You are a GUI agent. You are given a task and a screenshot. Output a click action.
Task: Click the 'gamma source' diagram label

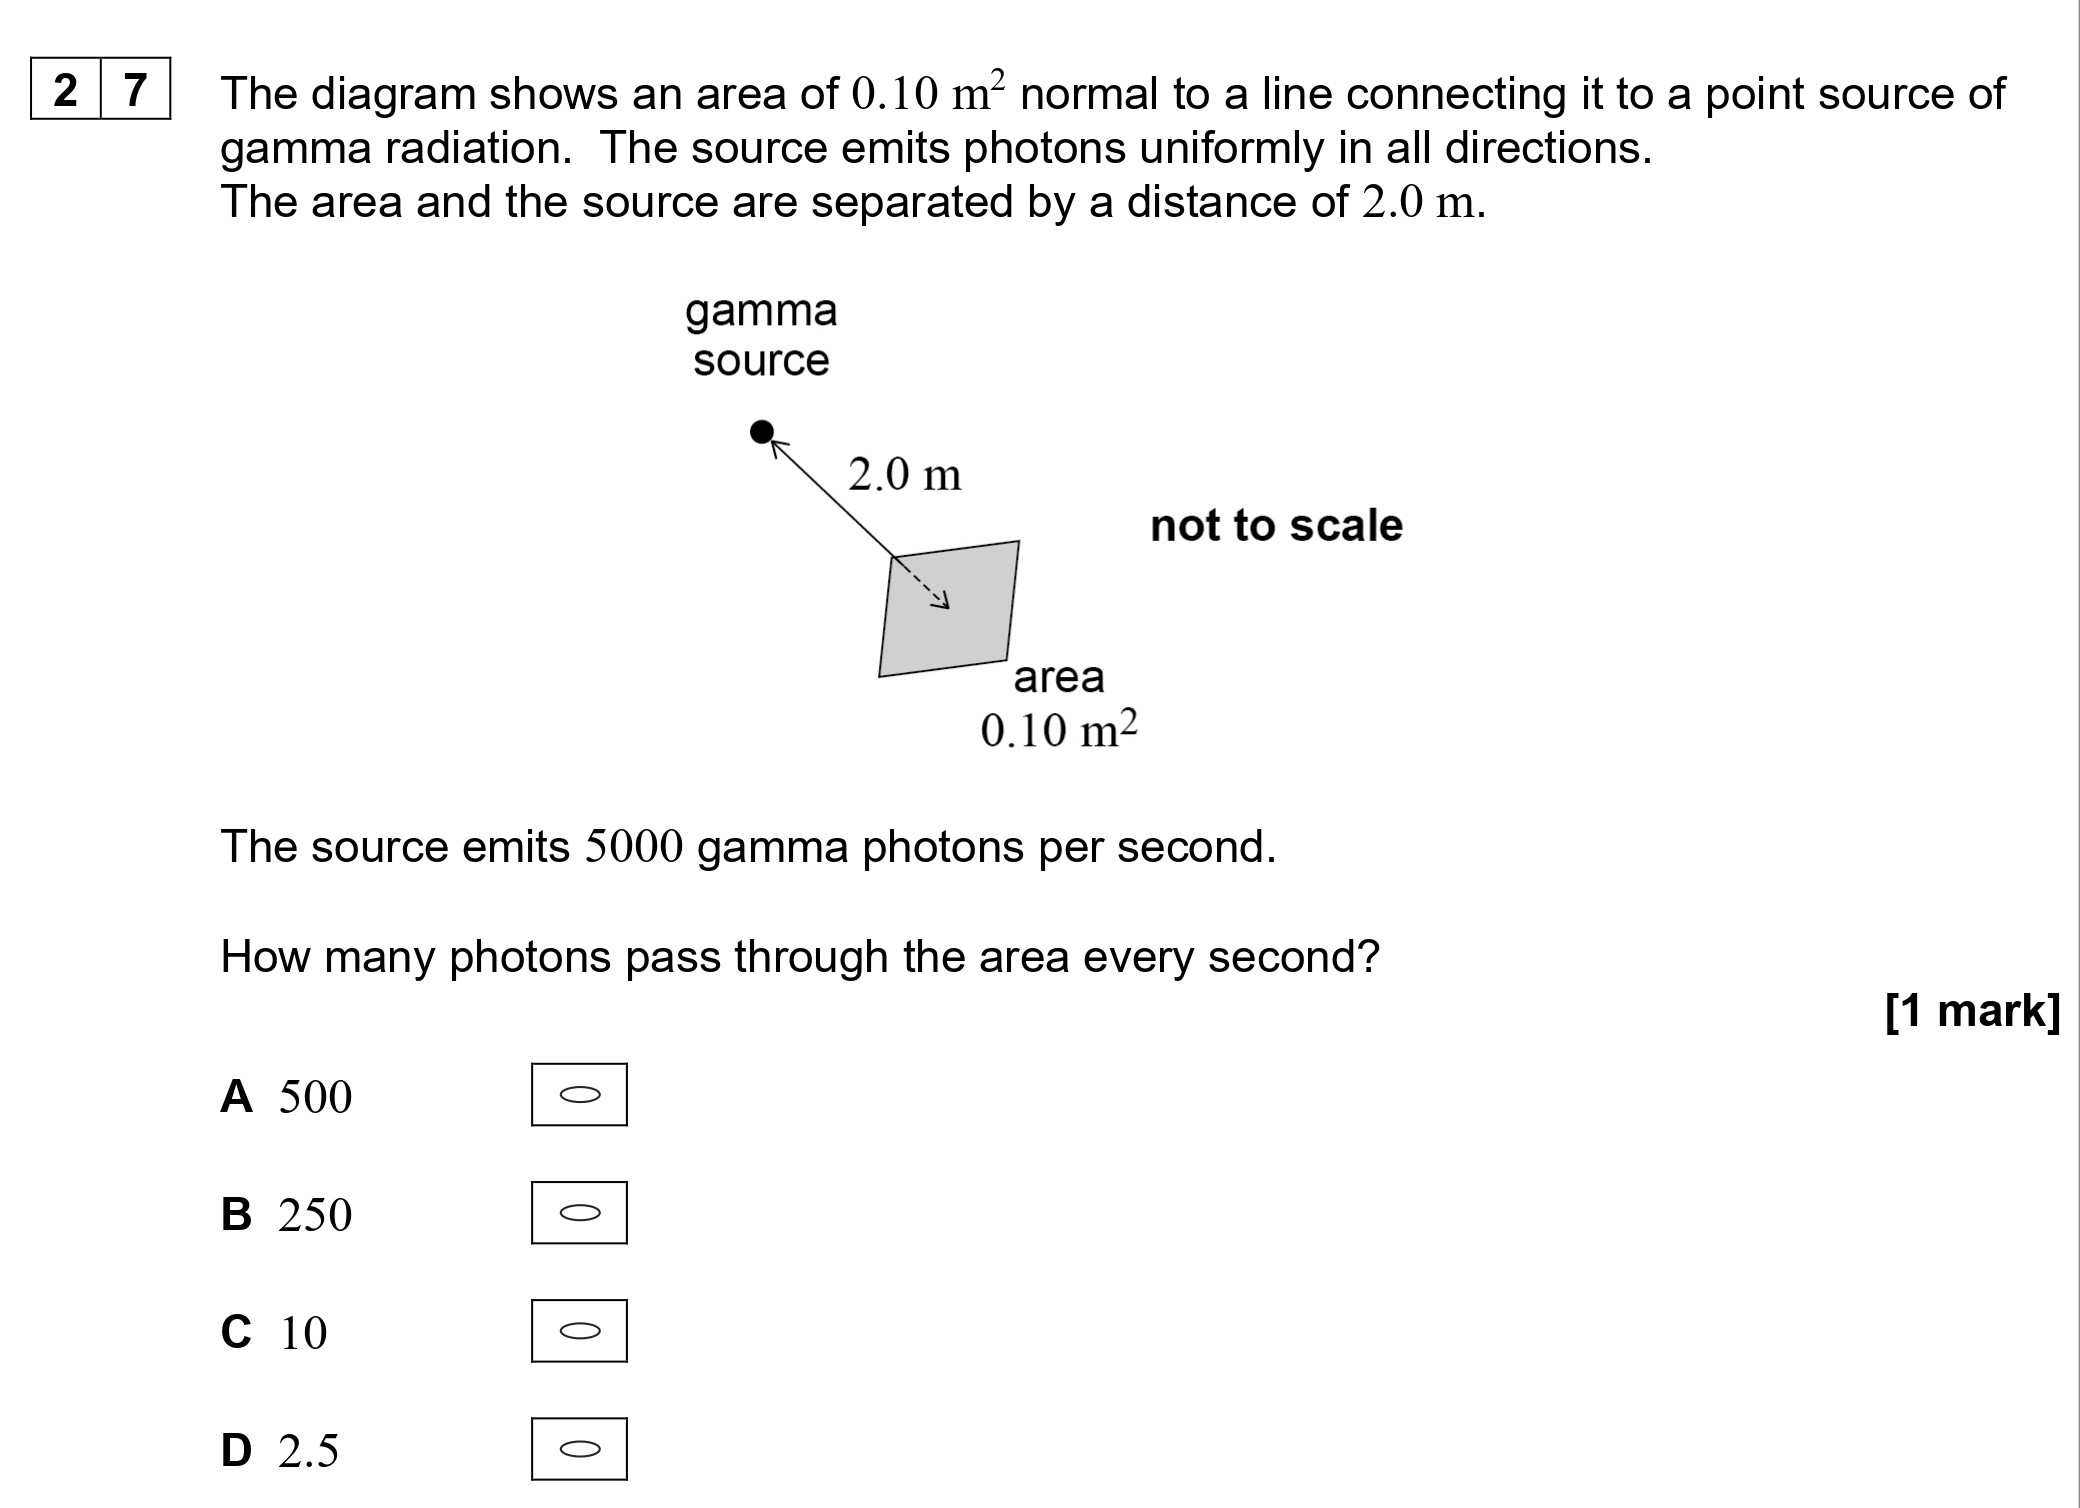761,335
